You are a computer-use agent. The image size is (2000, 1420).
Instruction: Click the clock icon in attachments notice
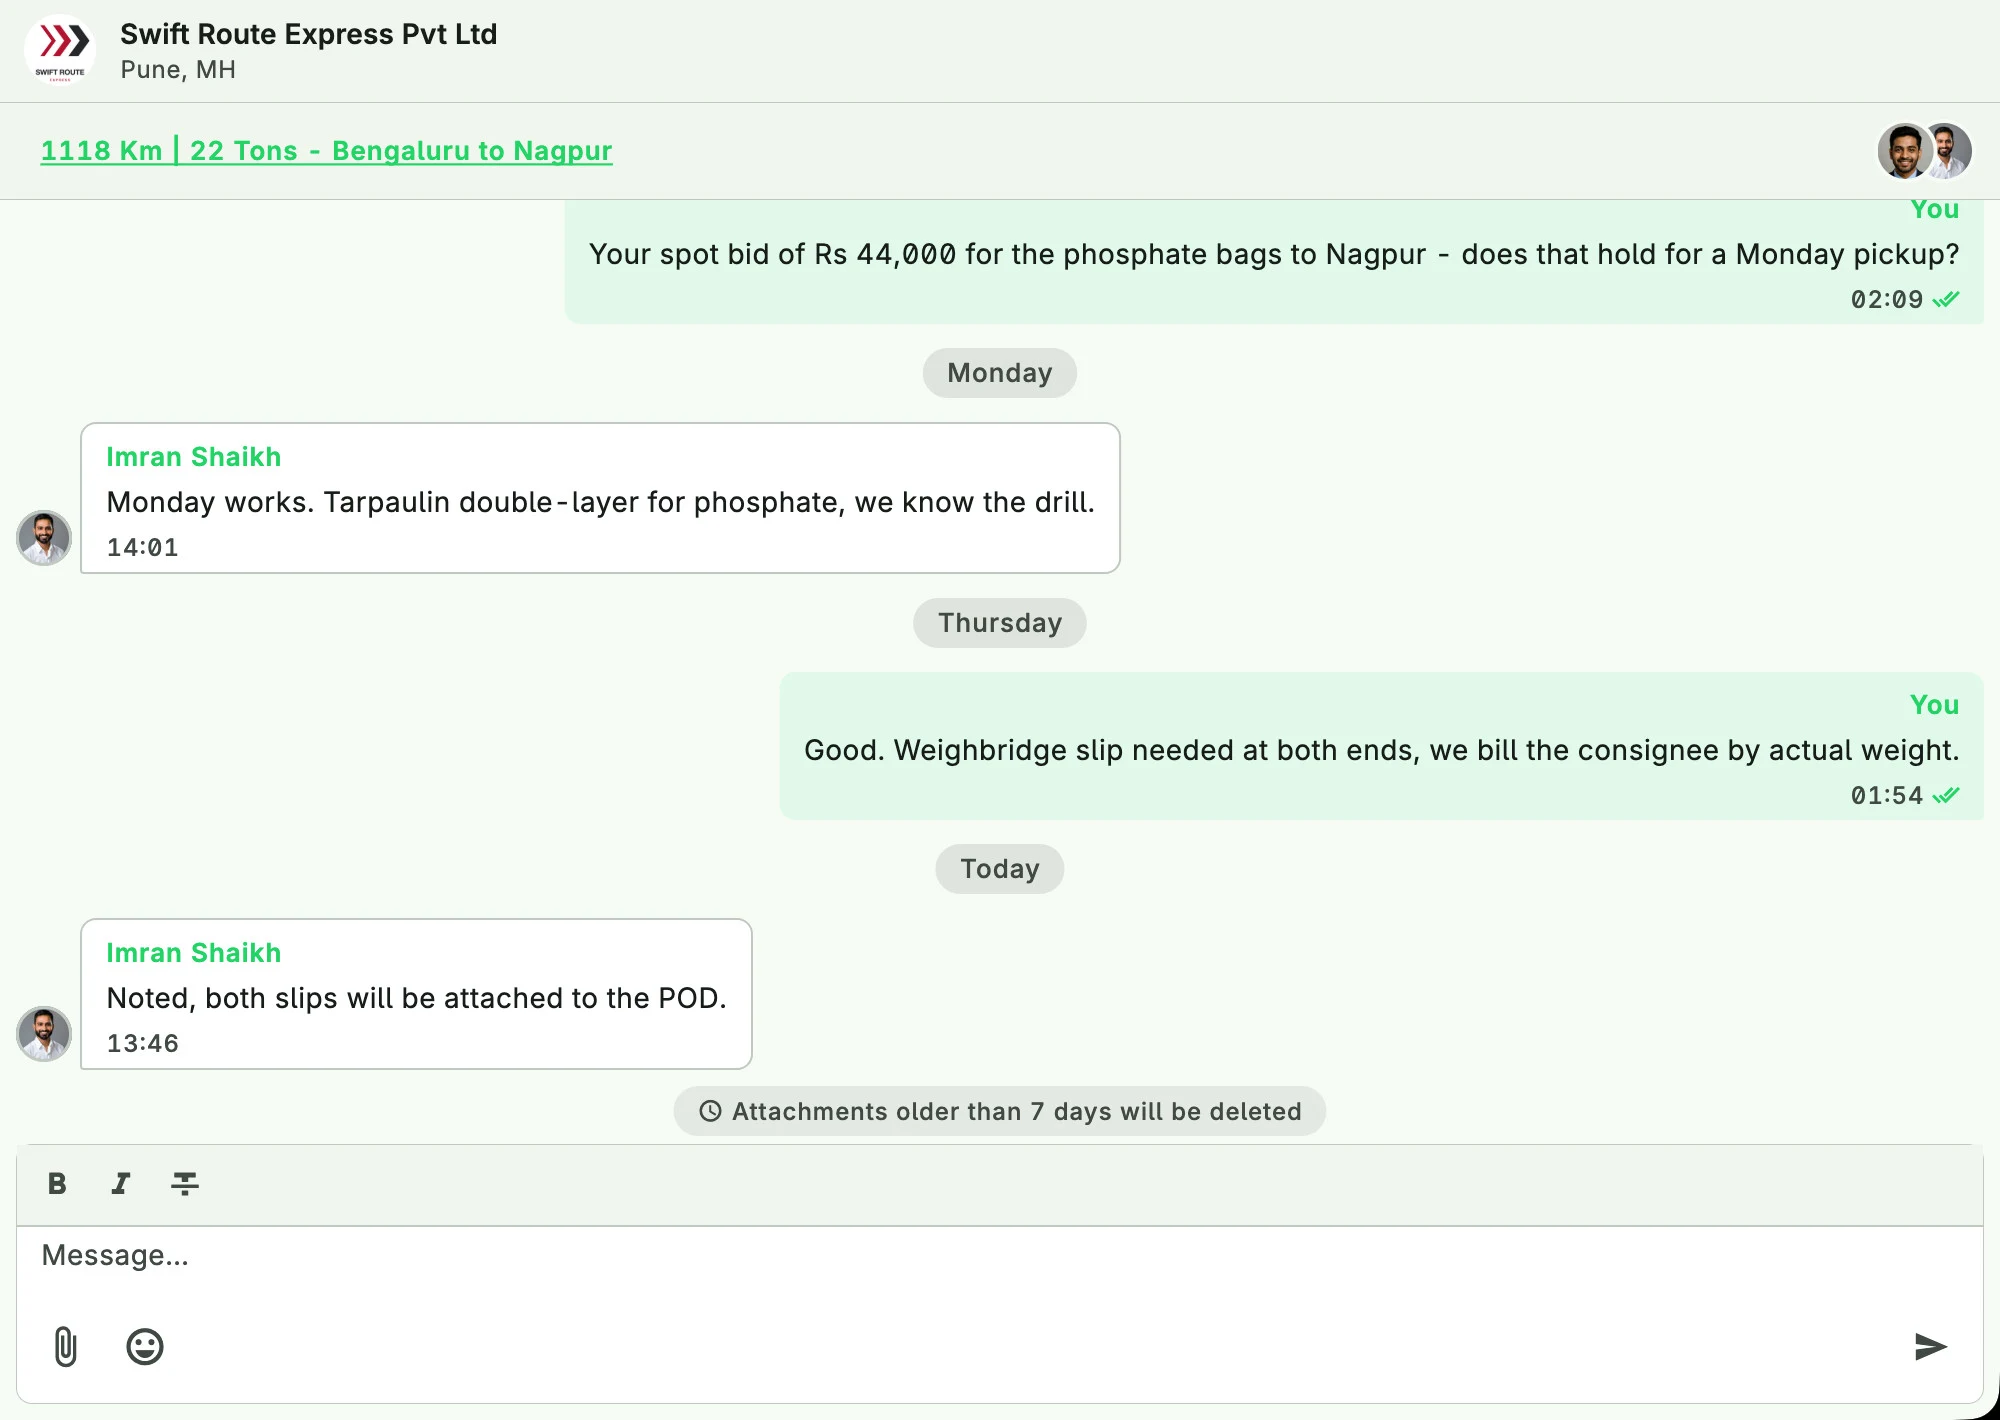[x=710, y=1111]
